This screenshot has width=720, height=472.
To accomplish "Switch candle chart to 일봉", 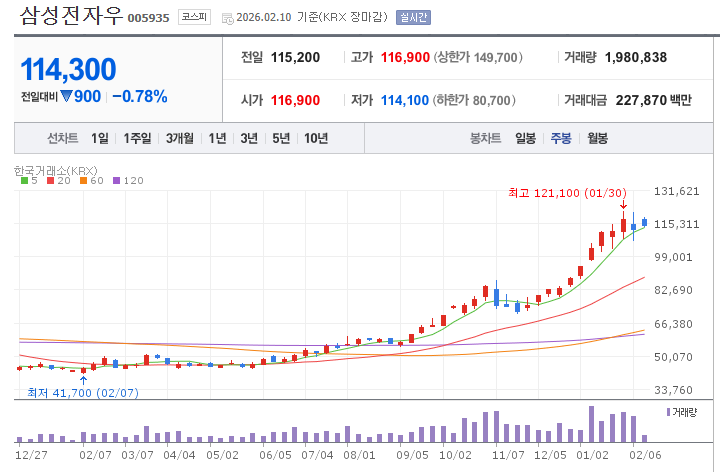I will coord(525,138).
